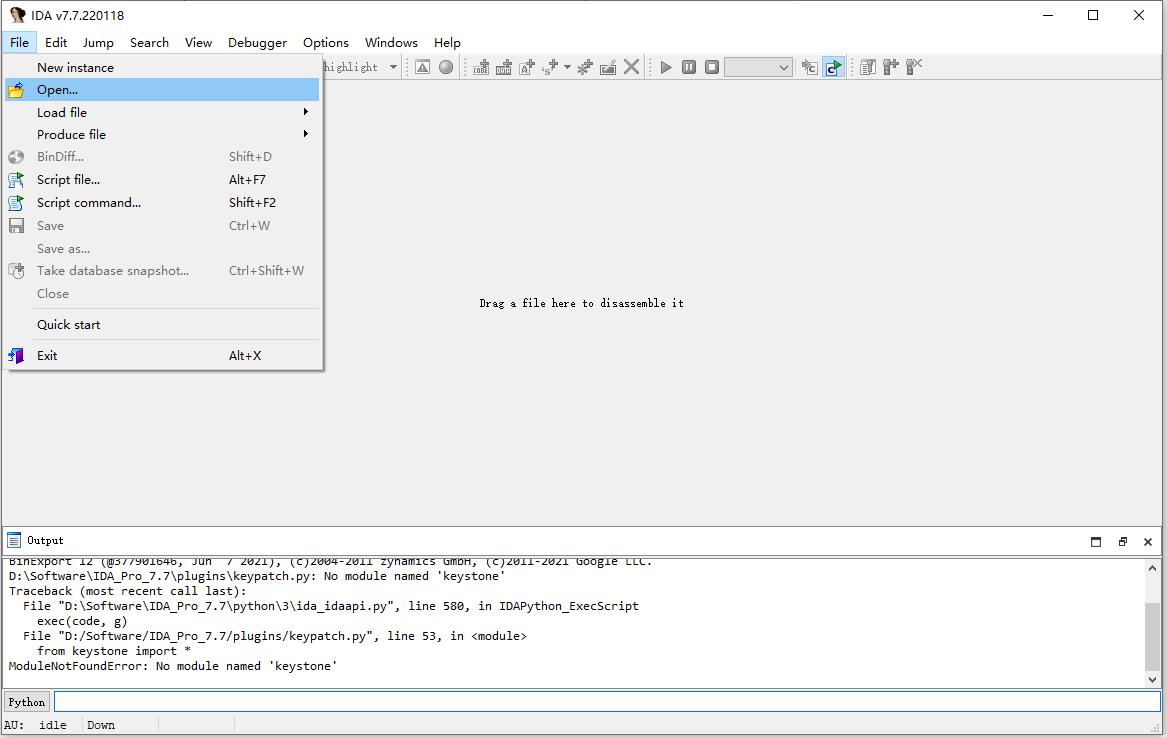Click the warning triangle toolbar icon
The image size is (1167, 738).
coord(423,68)
